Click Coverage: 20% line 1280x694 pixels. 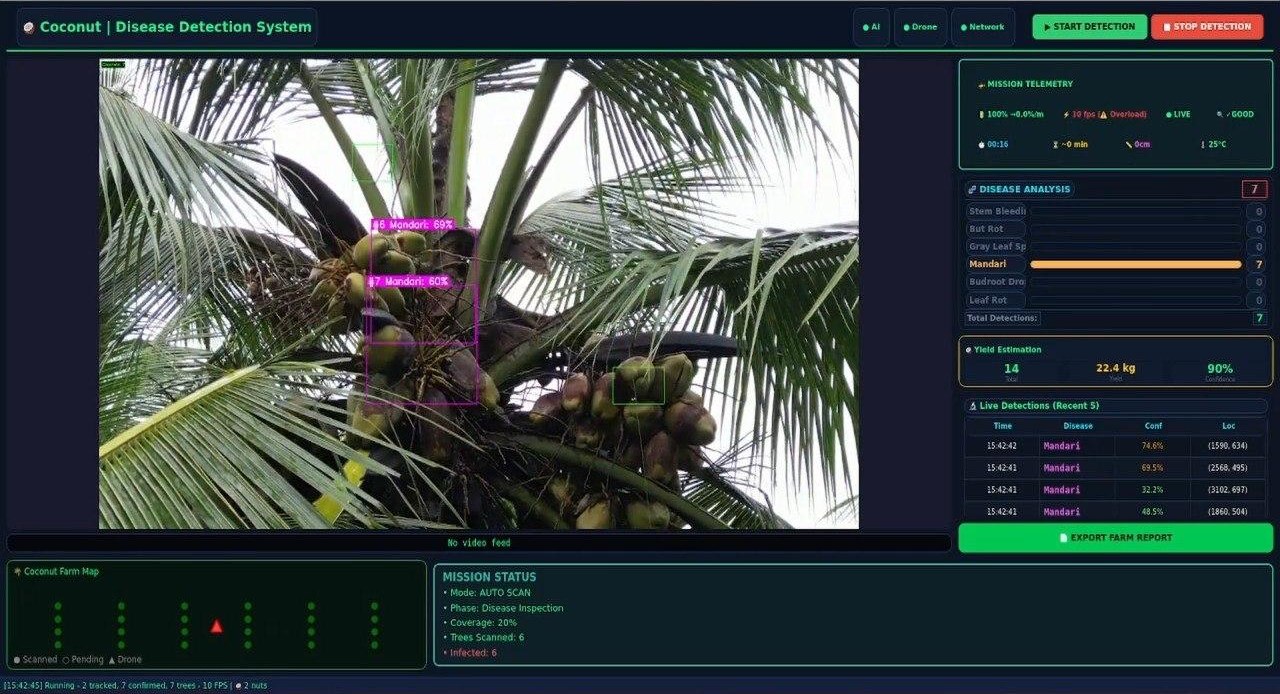479,623
